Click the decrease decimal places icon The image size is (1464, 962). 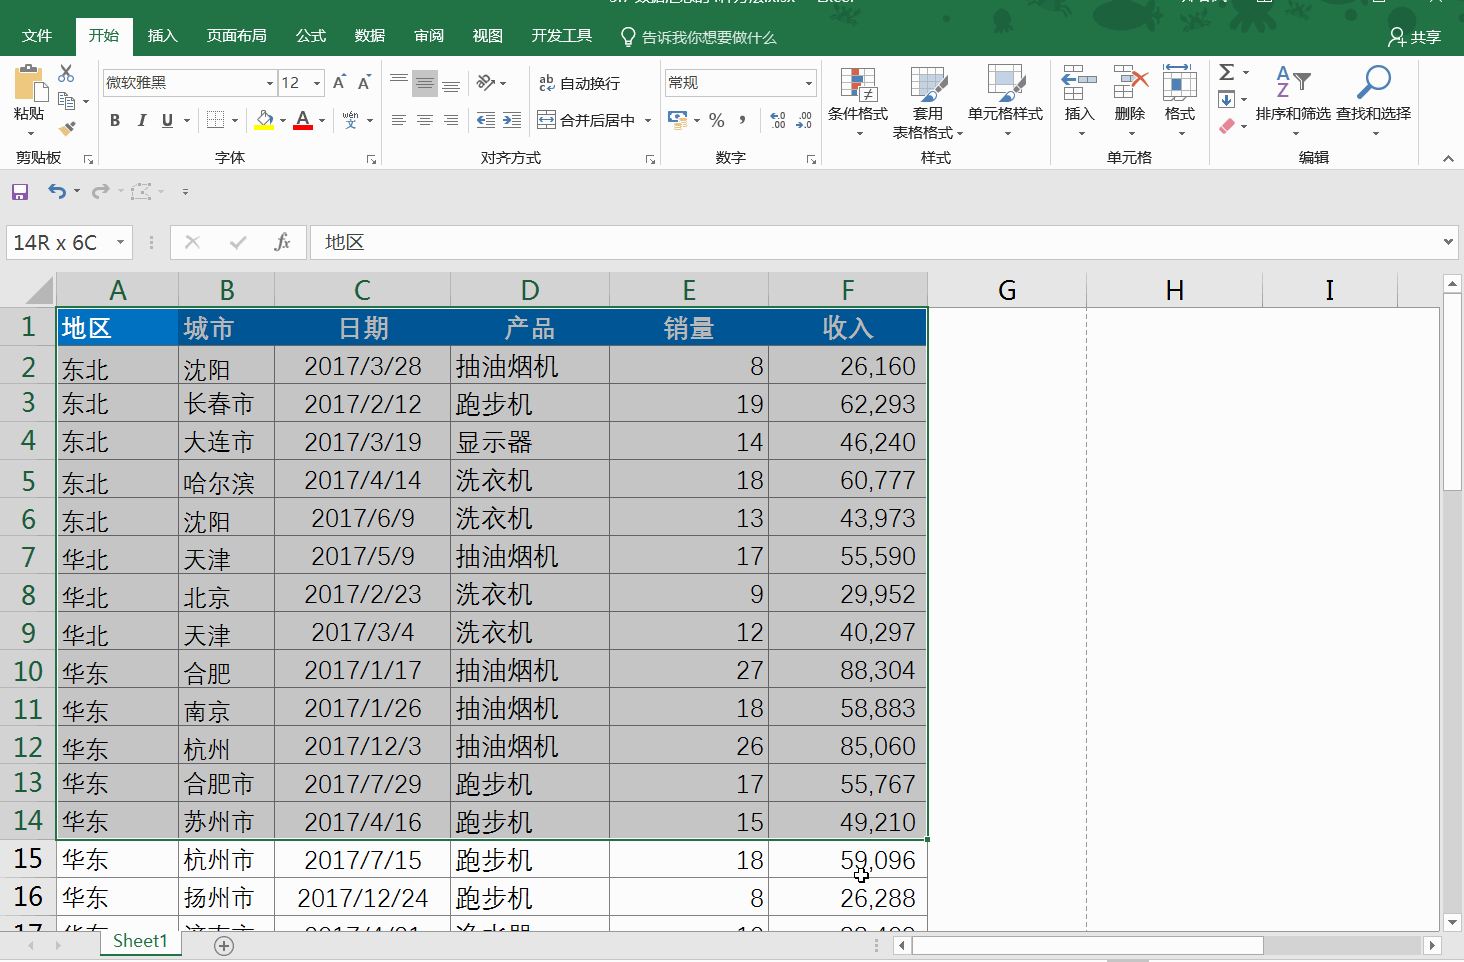[804, 120]
